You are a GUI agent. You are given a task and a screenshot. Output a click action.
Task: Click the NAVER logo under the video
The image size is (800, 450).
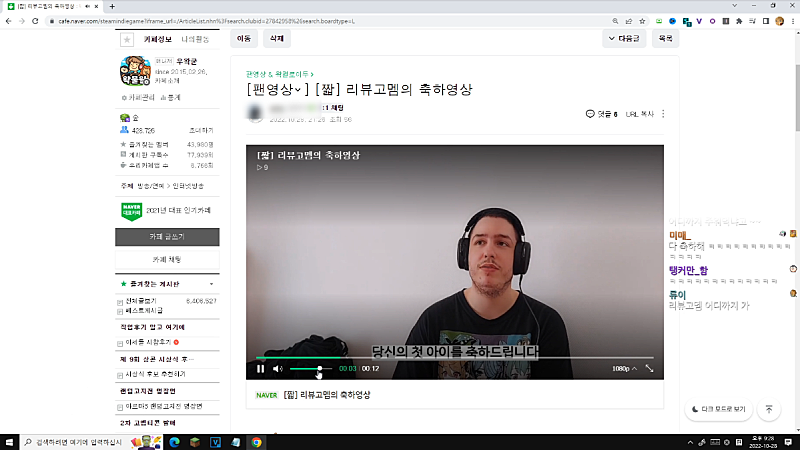[x=266, y=395]
